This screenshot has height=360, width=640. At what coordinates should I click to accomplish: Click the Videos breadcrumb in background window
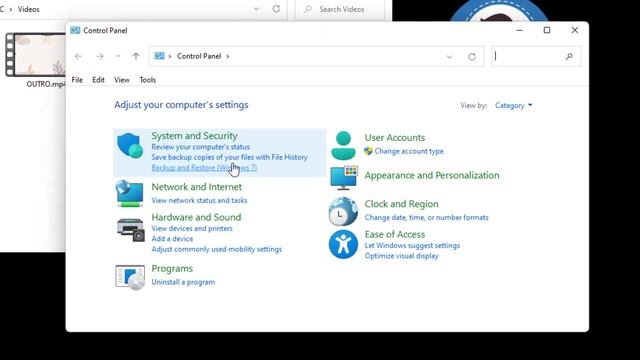29,9
